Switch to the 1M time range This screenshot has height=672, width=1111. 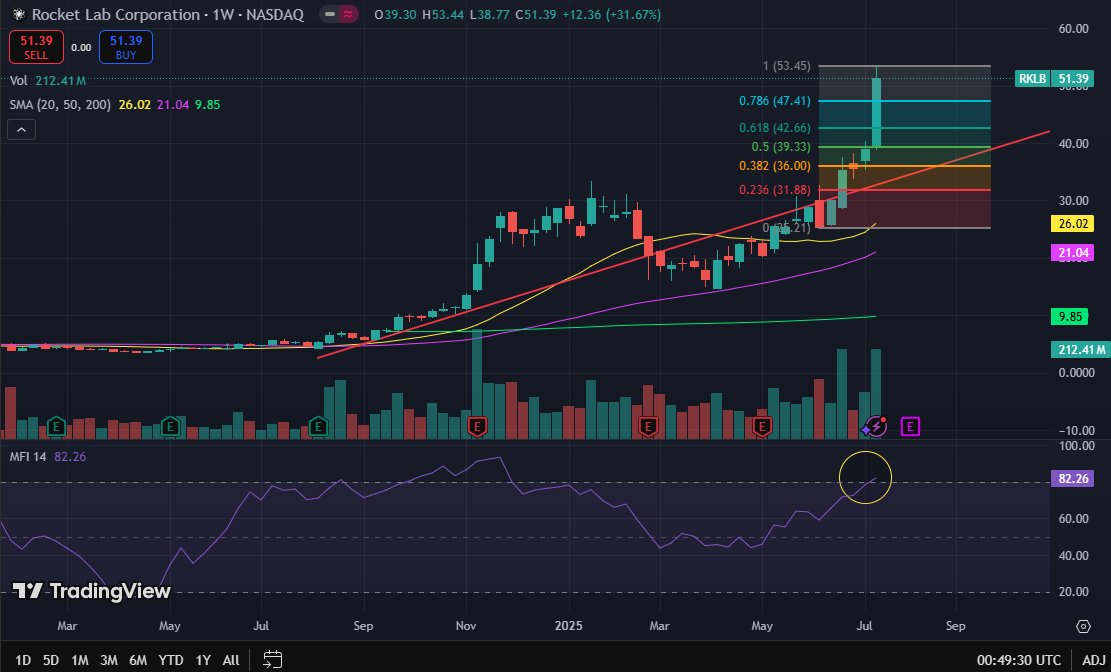[x=79, y=660]
